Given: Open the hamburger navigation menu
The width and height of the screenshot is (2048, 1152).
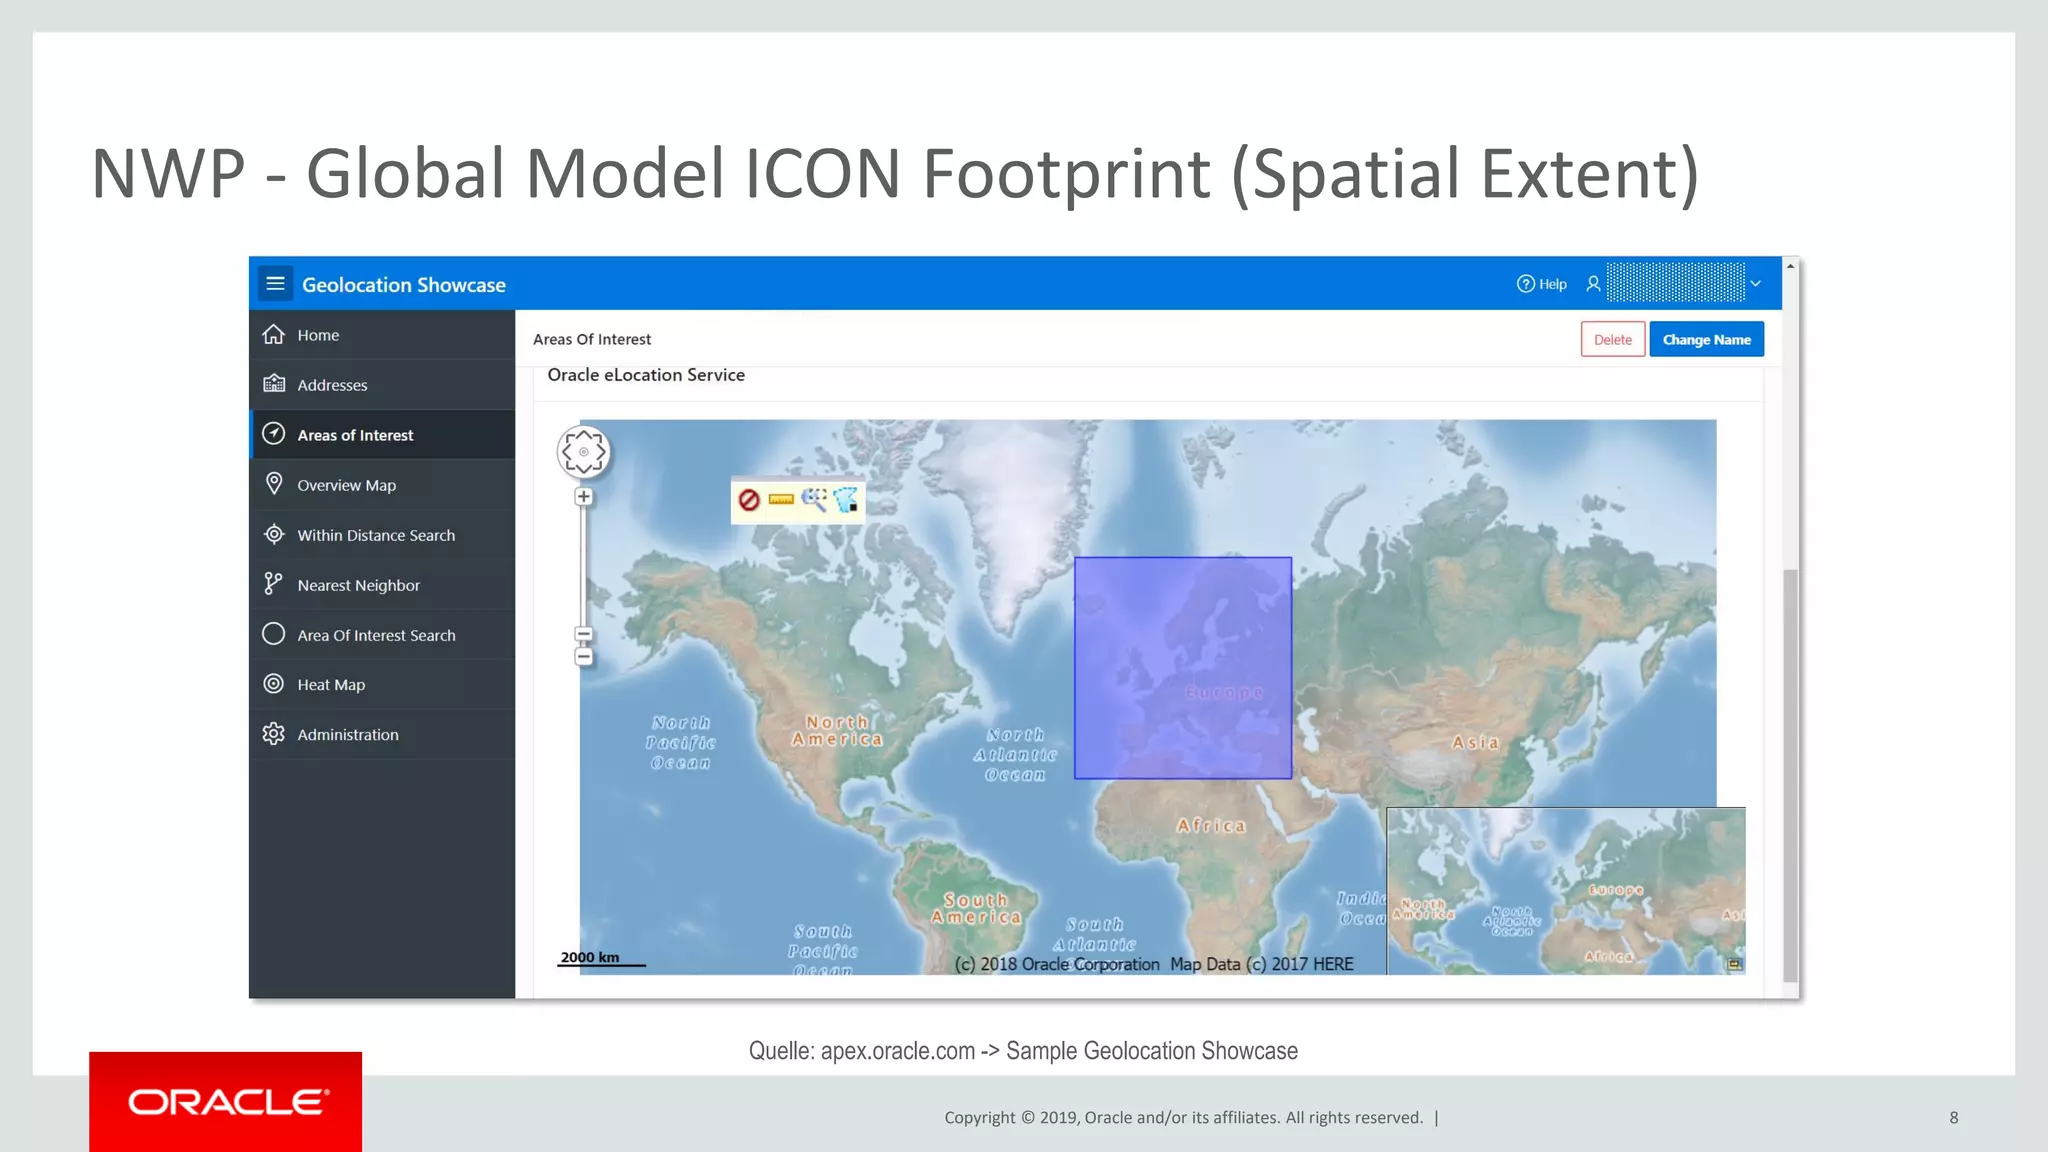Looking at the screenshot, I should 276,284.
